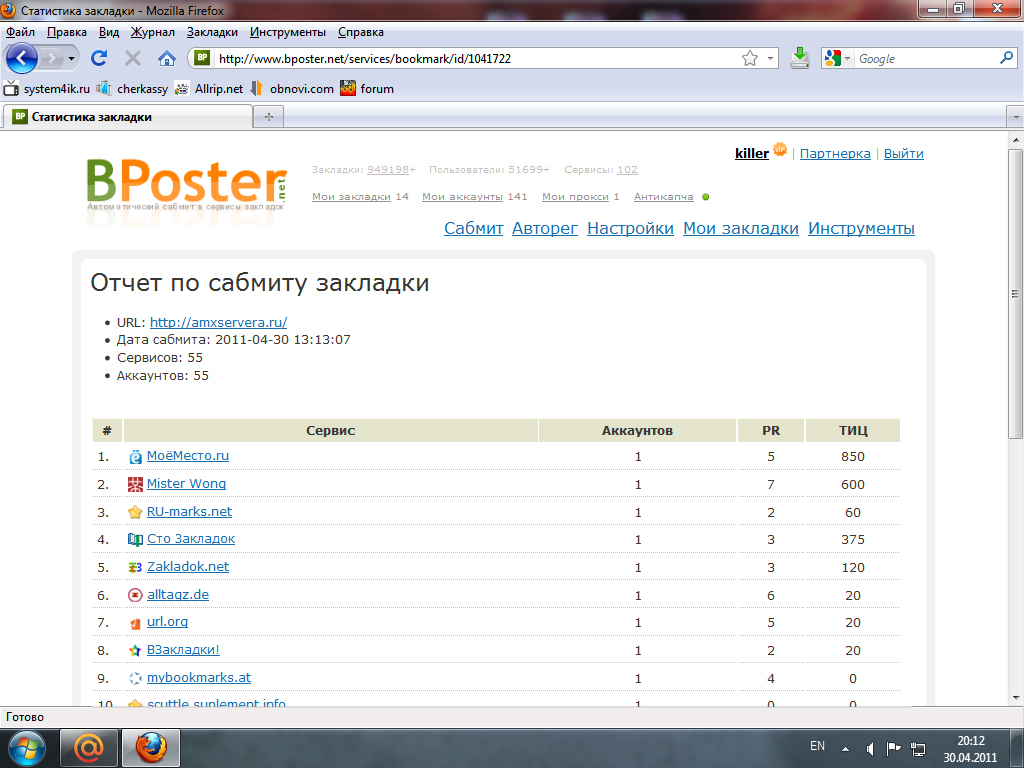
Task: Click the Firefox back arrow button
Action: click(x=22, y=59)
